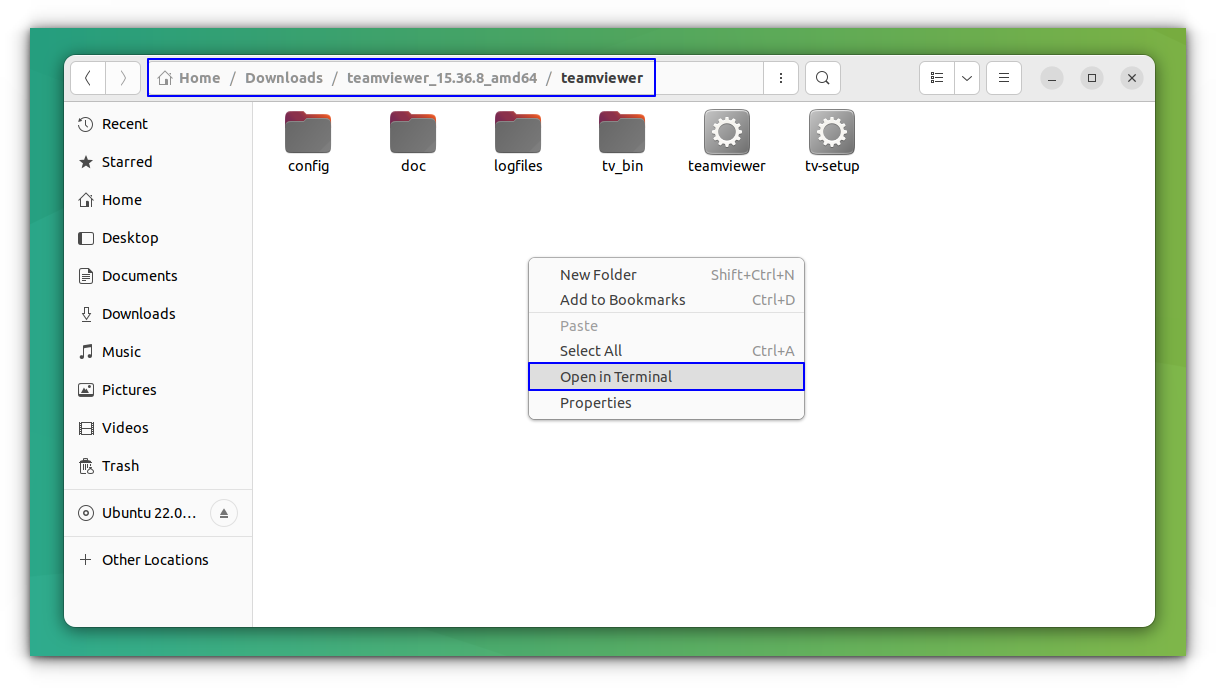The image size is (1216, 688).
Task: Open Pictures in the sidebar
Action: click(158, 390)
